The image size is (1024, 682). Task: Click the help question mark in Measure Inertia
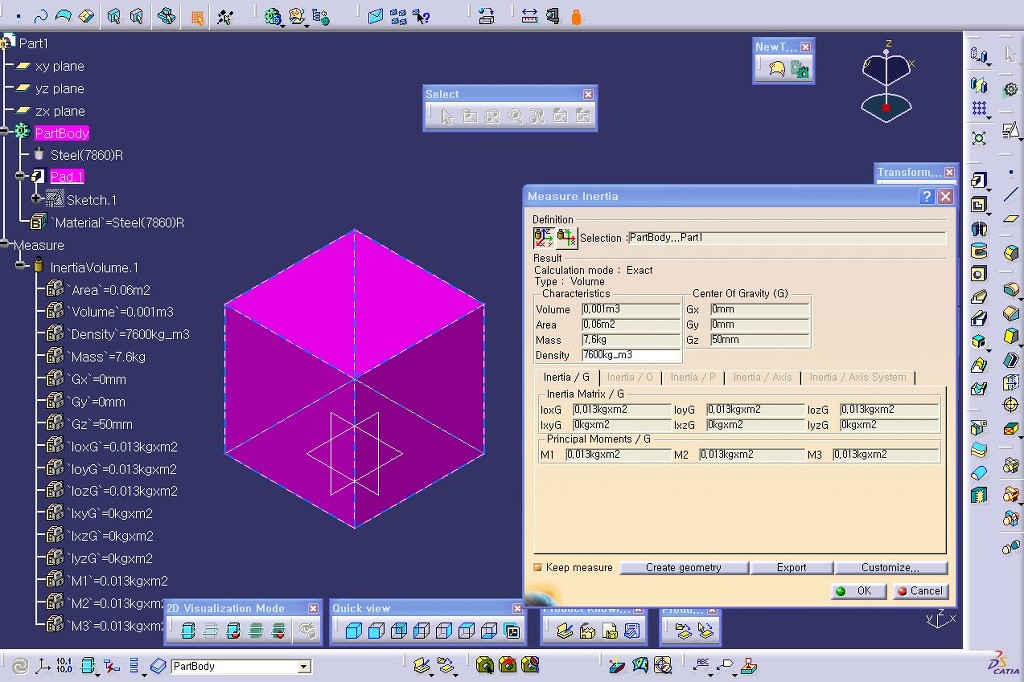pos(927,197)
